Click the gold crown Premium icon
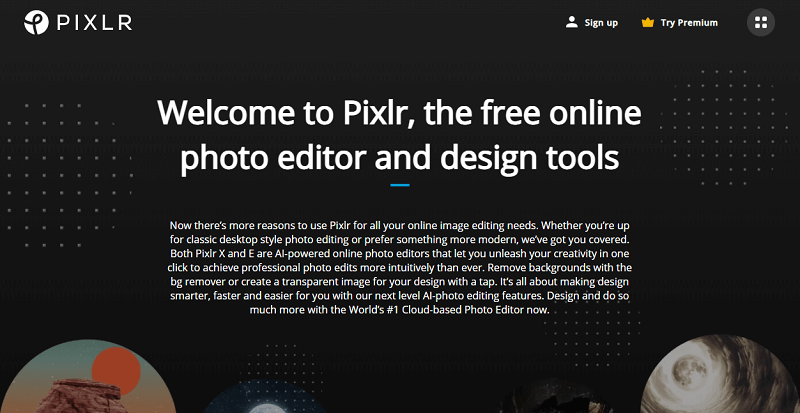This screenshot has width=800, height=413. (x=647, y=22)
